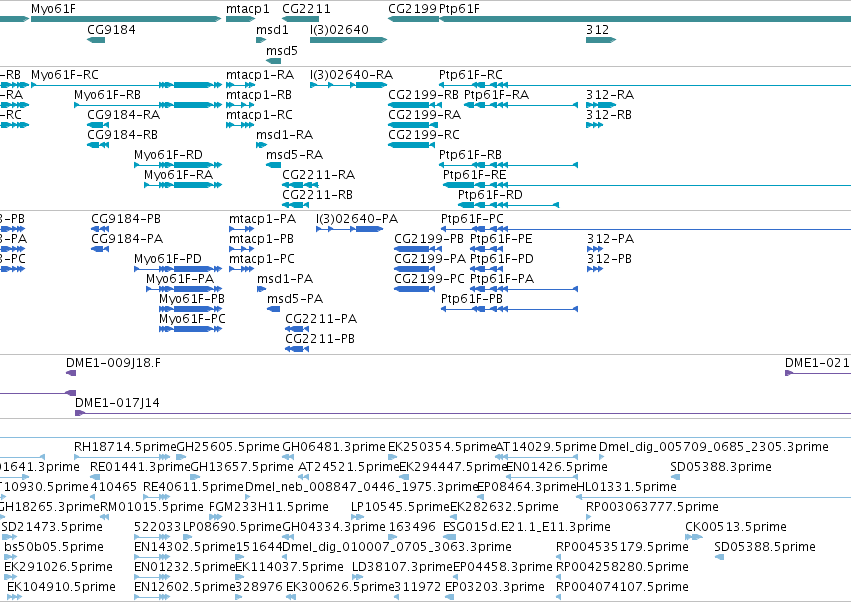Click transcript CG2199-RB label
The height and width of the screenshot is (602, 851).
[x=423, y=94]
